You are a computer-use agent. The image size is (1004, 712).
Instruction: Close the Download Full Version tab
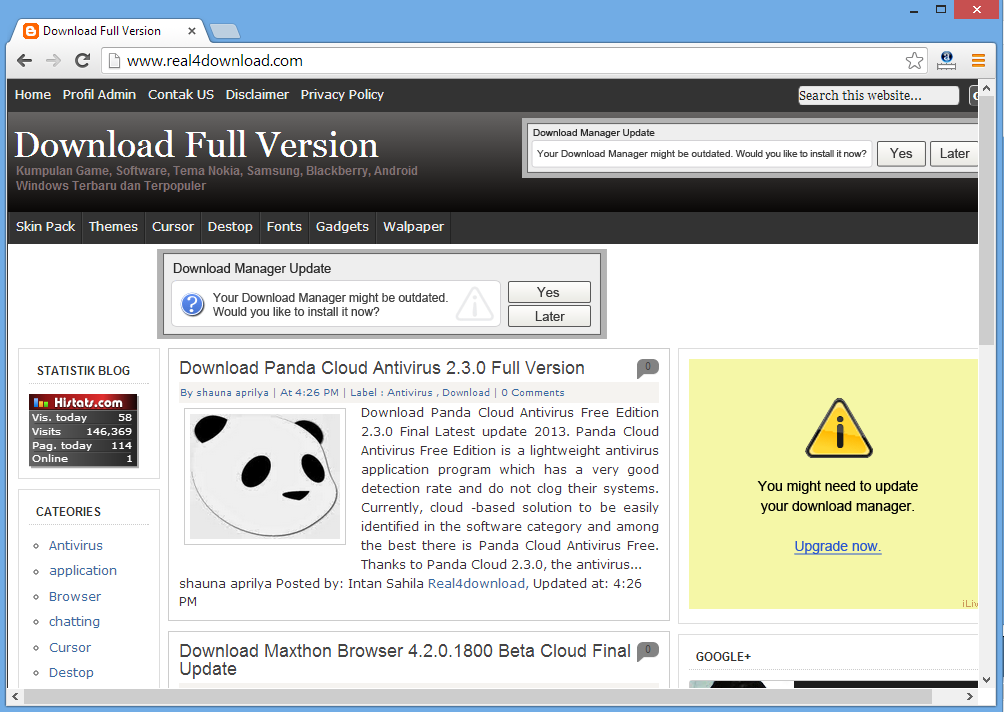coord(191,31)
